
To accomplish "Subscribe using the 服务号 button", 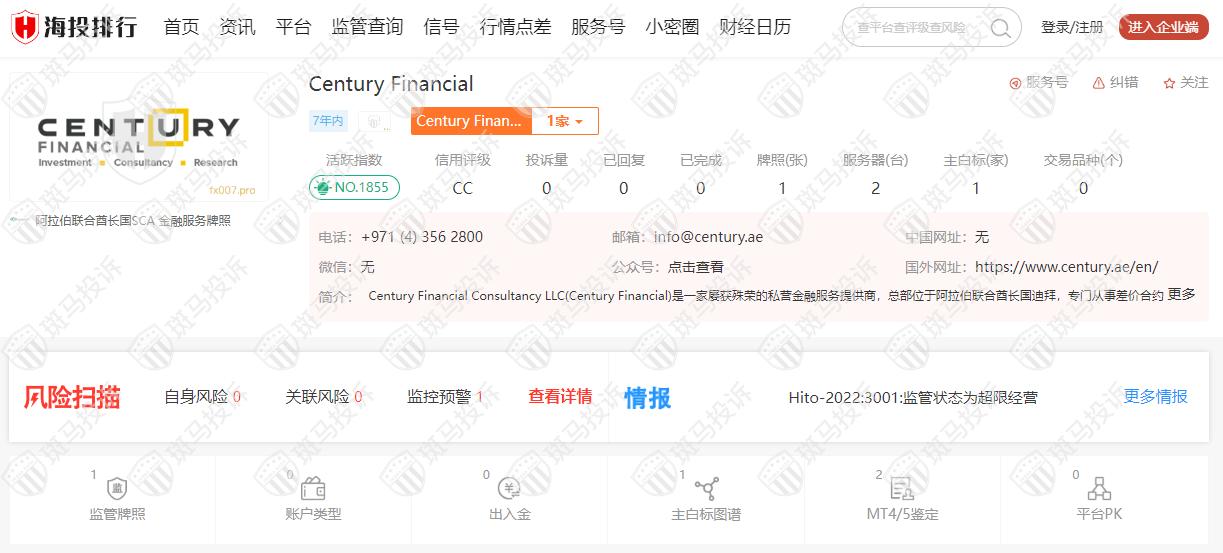I will click(1038, 83).
